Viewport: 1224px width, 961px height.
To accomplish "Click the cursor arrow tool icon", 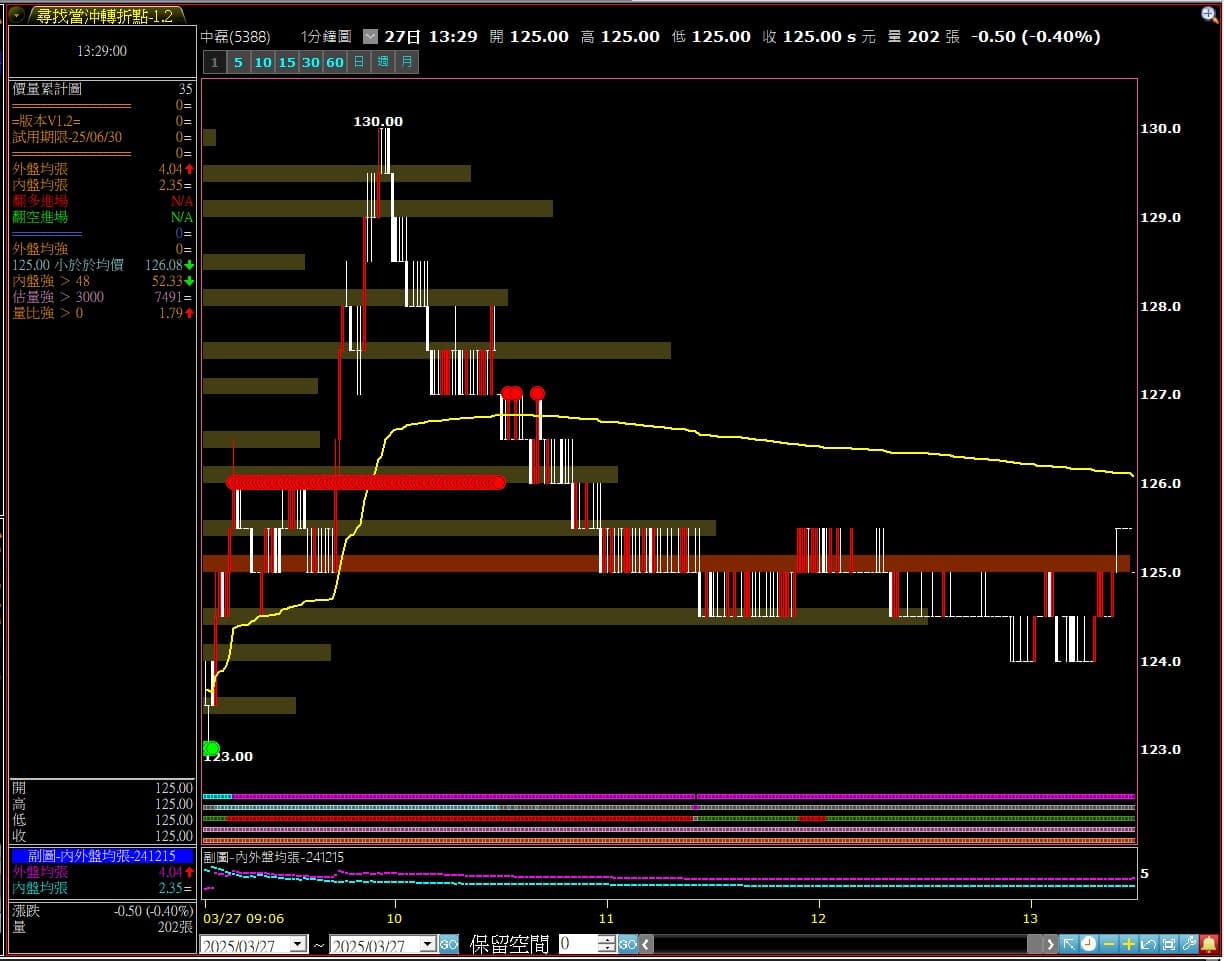I will (x=1069, y=944).
